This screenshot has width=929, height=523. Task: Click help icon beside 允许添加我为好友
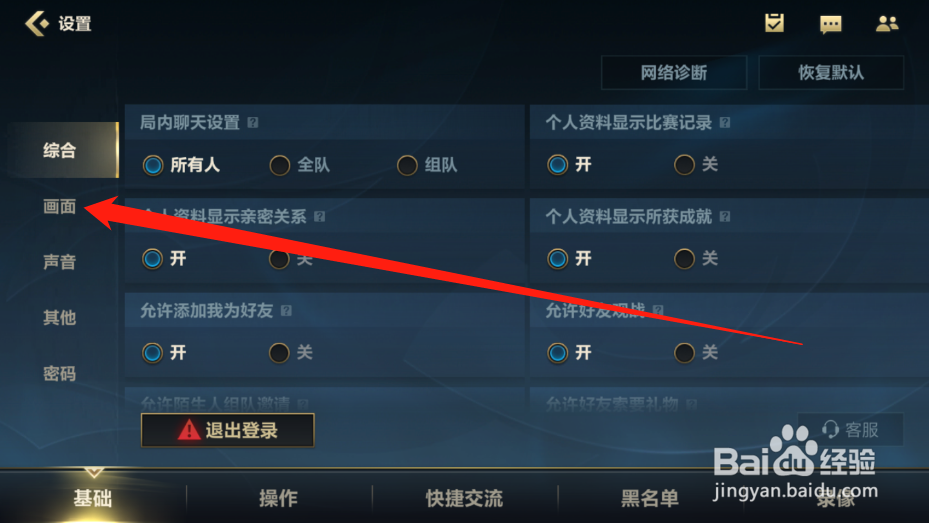coord(286,311)
